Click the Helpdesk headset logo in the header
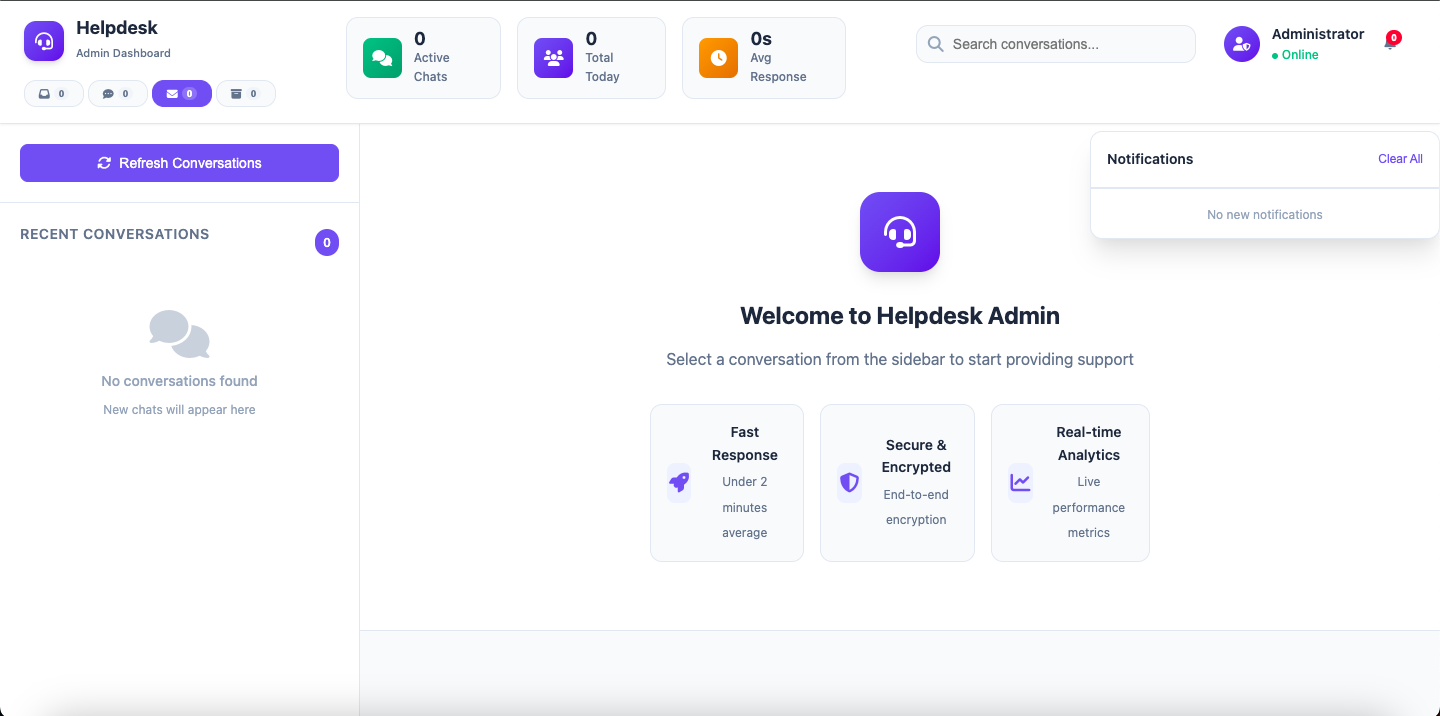1440x716 pixels. pos(44,41)
